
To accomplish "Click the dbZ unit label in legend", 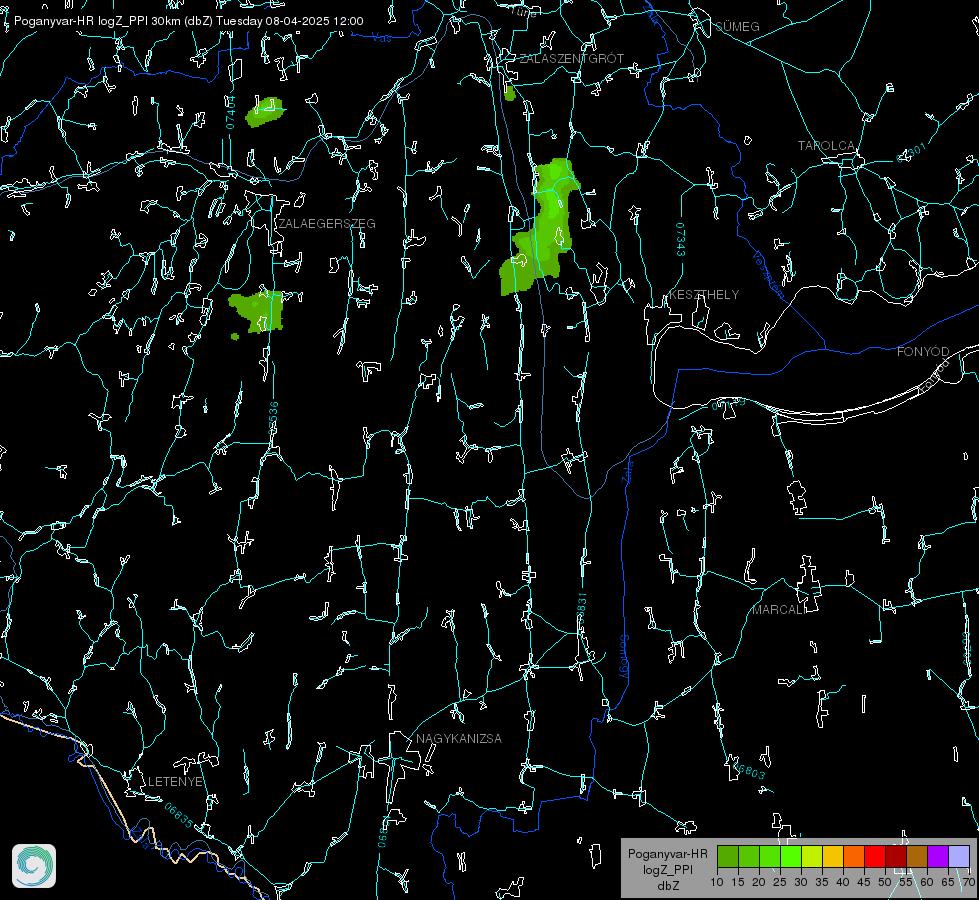I will (668, 886).
